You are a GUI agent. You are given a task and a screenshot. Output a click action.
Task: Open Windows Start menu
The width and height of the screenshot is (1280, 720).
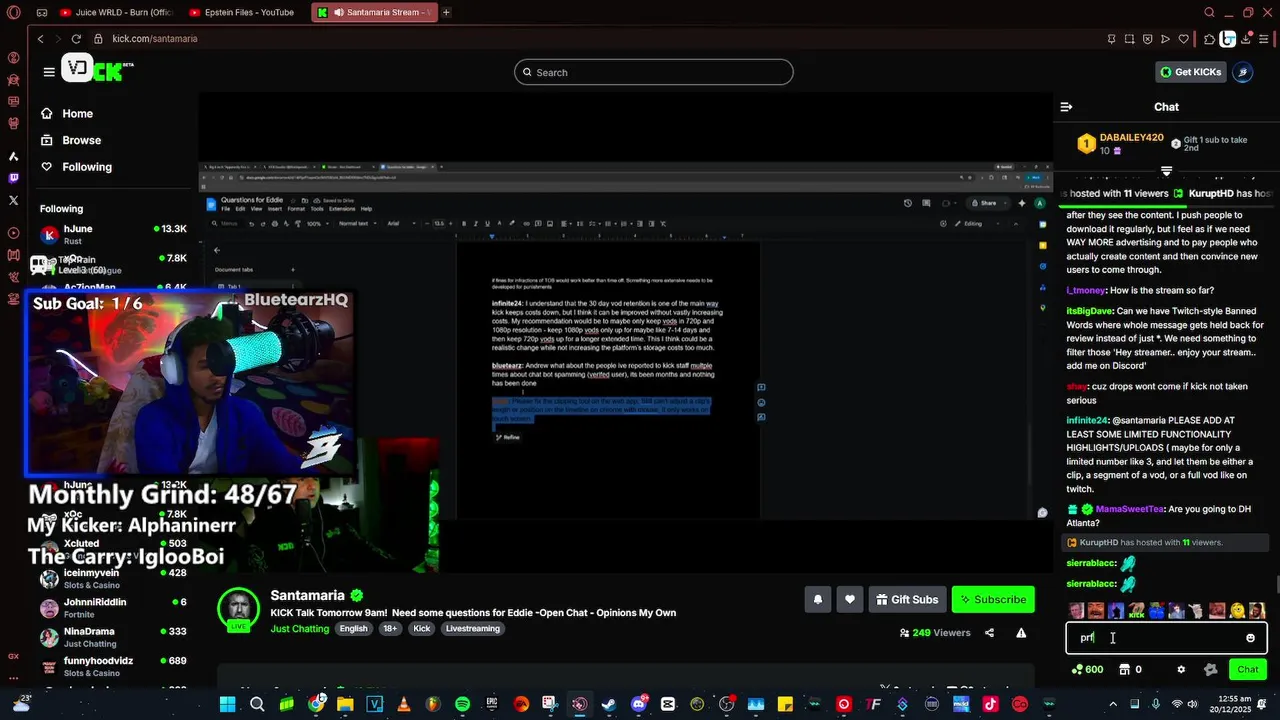click(x=227, y=704)
